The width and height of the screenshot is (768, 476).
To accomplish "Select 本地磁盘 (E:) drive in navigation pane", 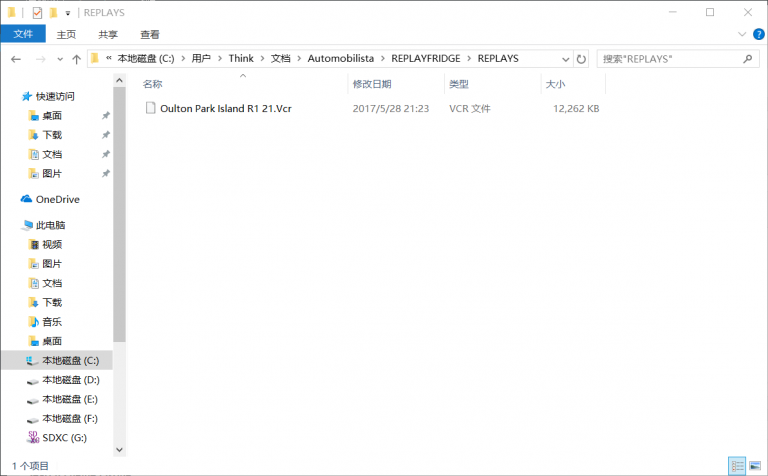I will pyautogui.click(x=70, y=399).
